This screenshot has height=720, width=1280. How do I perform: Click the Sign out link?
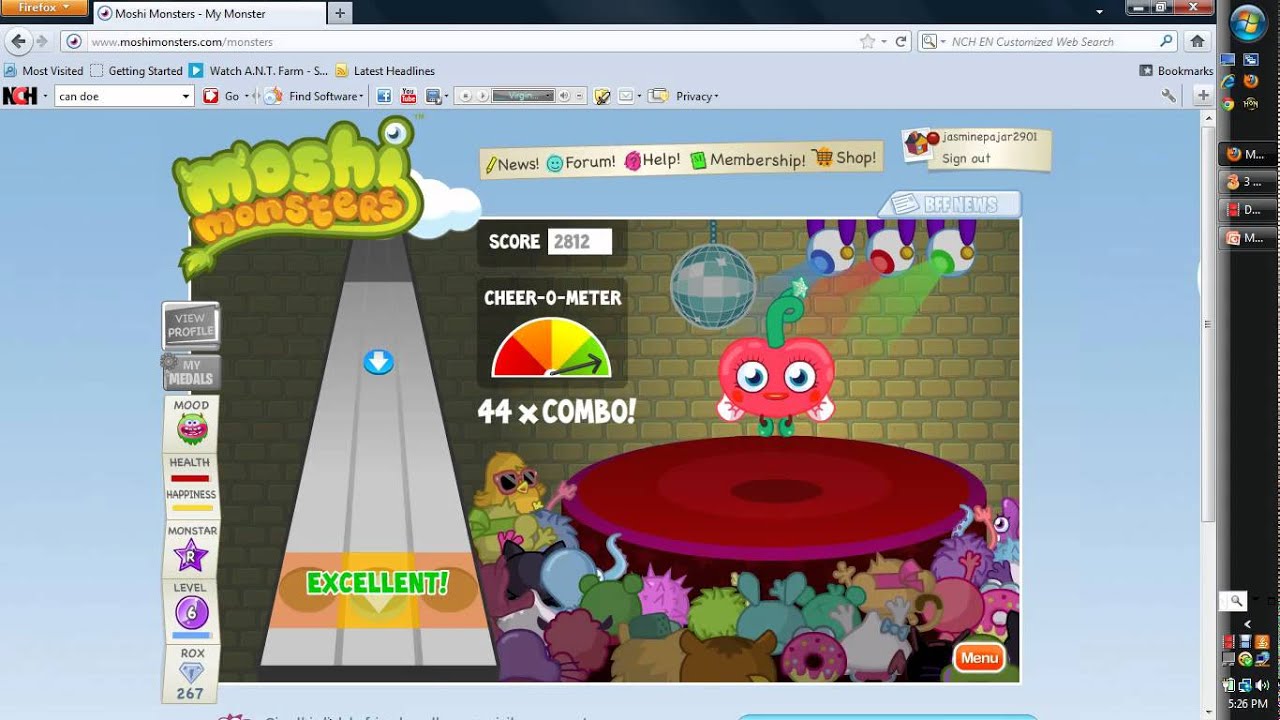pos(966,158)
